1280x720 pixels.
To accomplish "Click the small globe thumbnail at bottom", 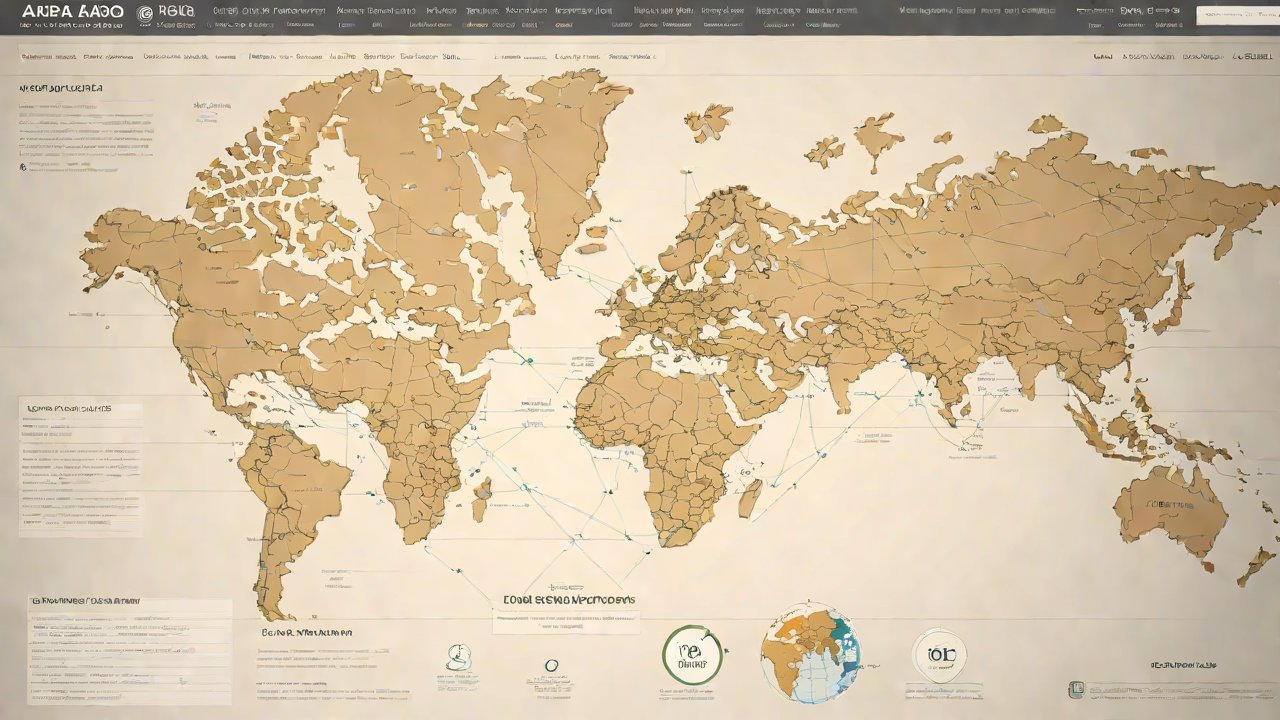I will click(809, 651).
